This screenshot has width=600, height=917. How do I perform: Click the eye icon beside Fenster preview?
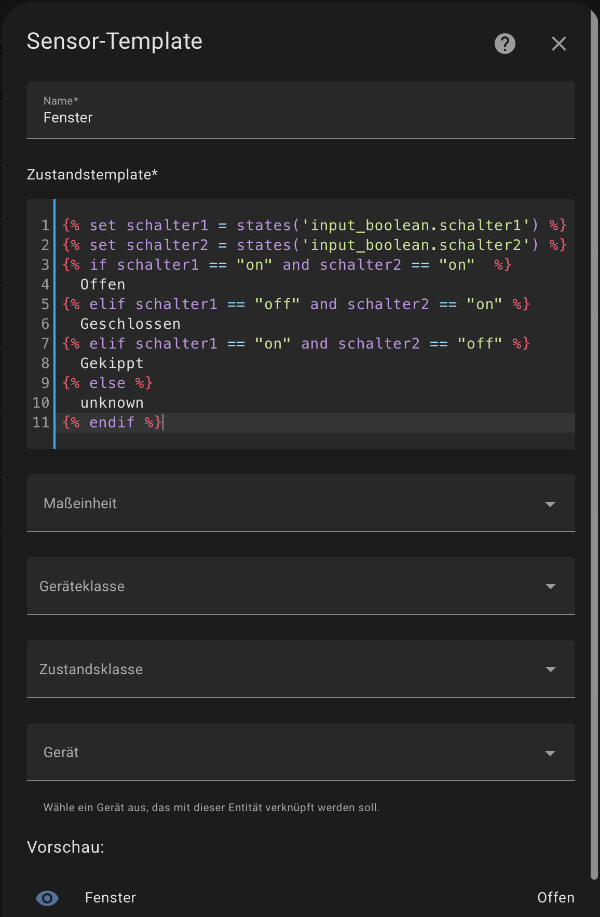tap(47, 898)
